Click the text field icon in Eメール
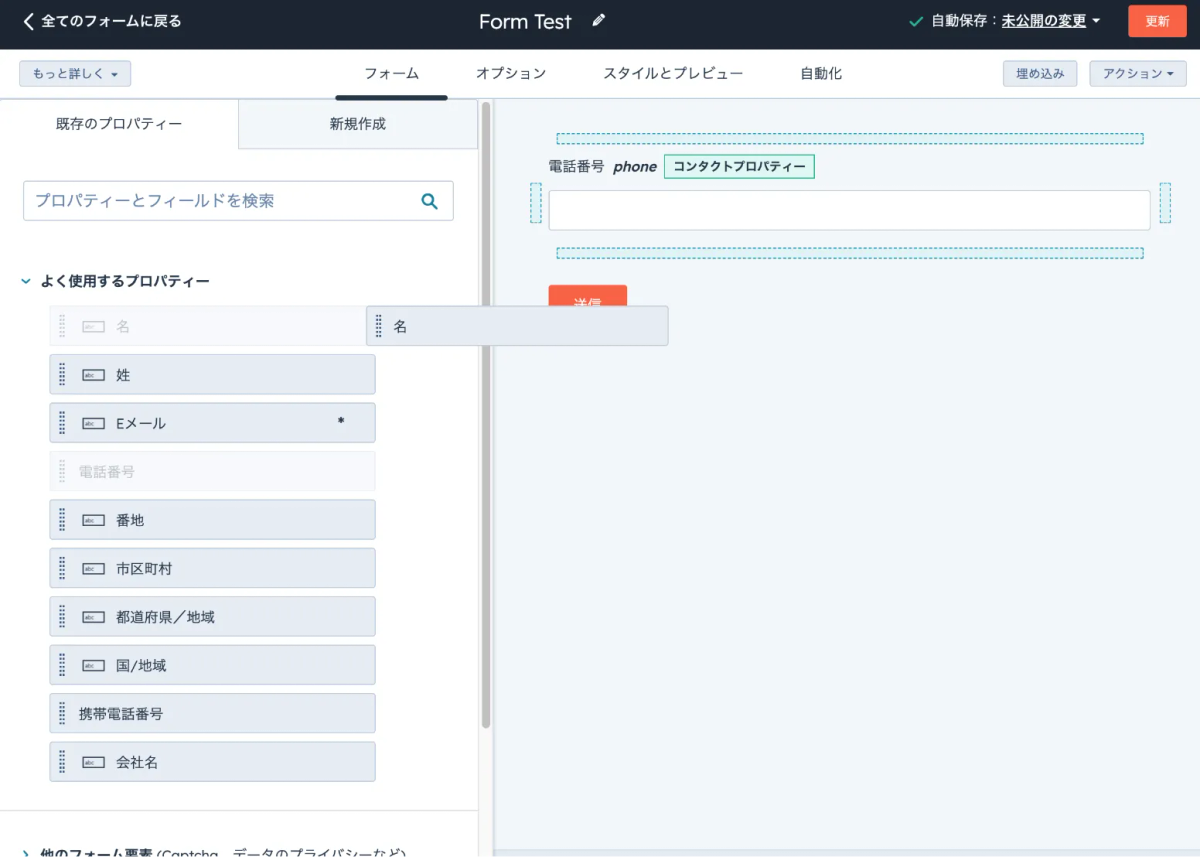 [x=93, y=424]
